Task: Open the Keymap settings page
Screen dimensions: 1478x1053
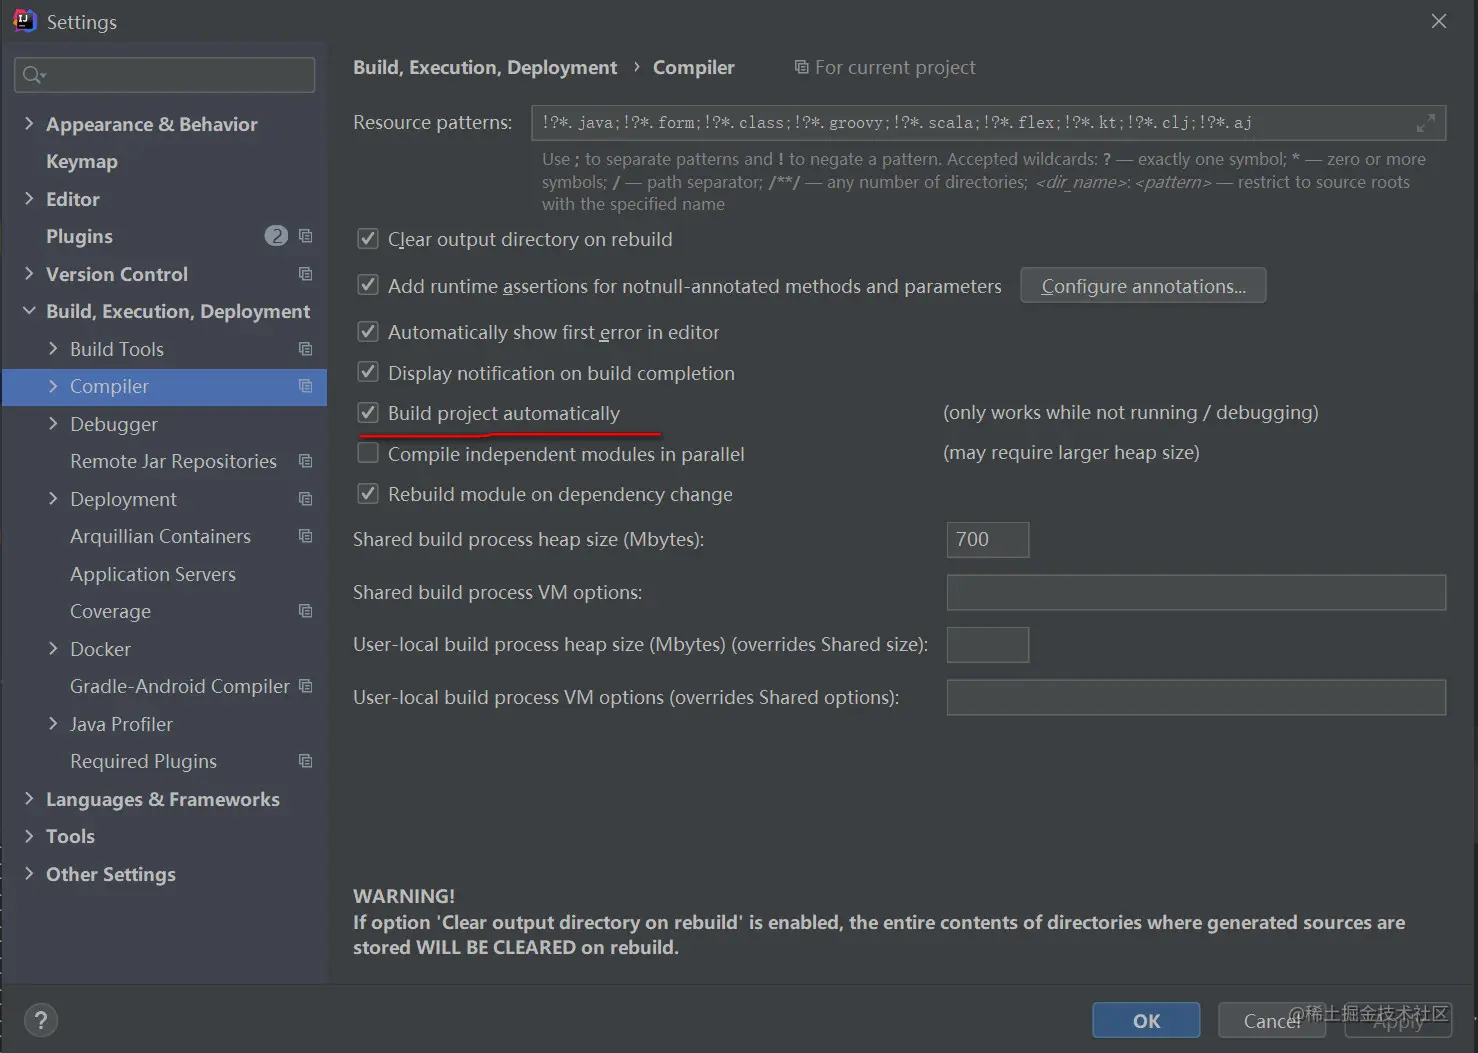Action: [82, 161]
